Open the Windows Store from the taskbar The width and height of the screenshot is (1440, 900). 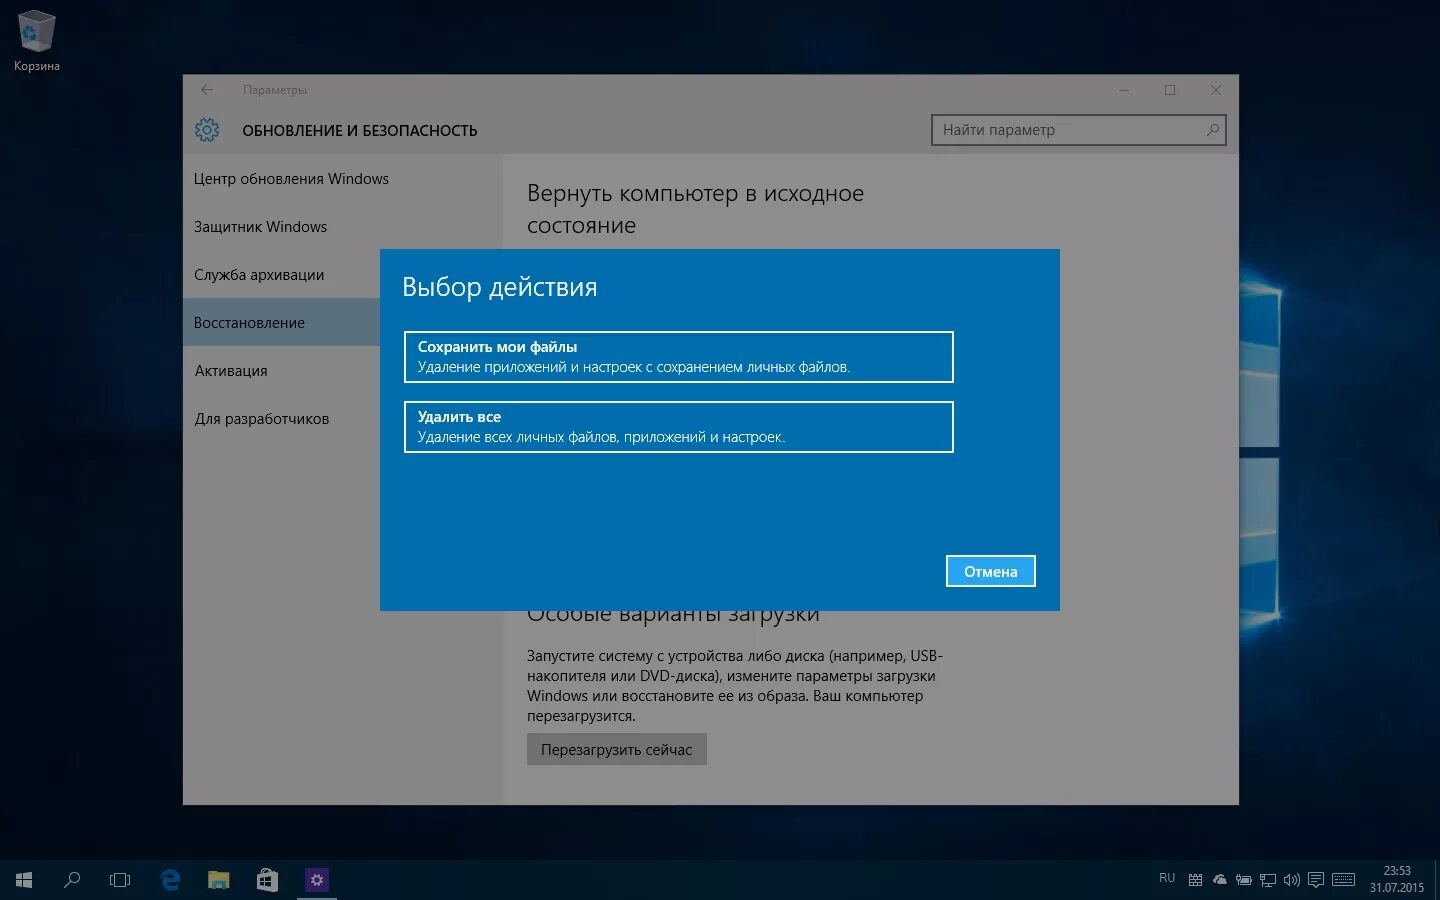tap(267, 880)
